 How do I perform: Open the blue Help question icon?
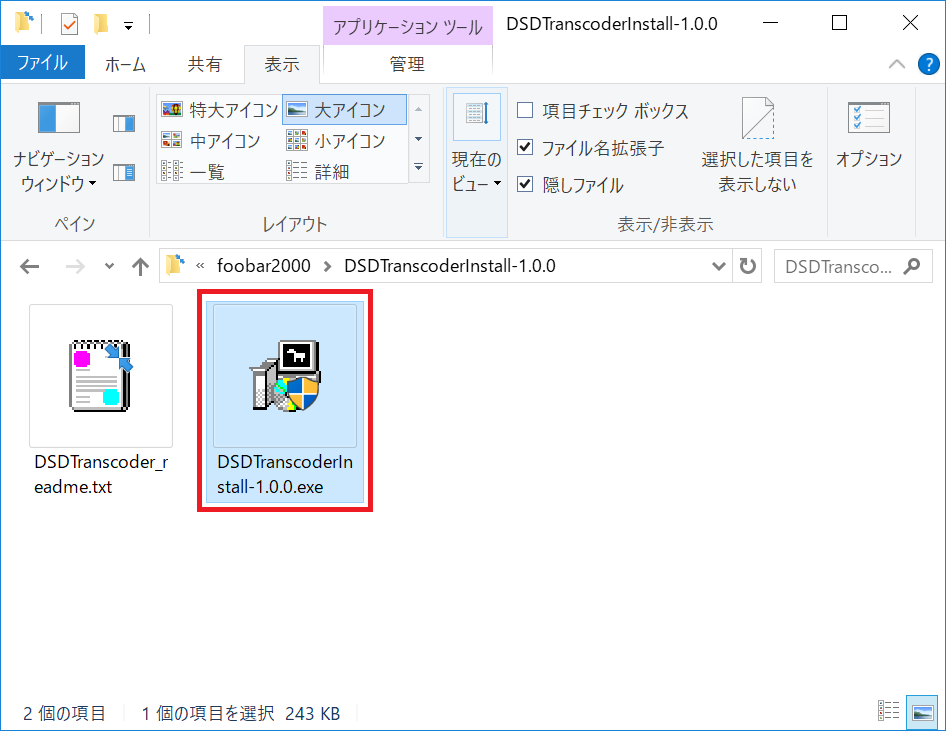pos(929,64)
